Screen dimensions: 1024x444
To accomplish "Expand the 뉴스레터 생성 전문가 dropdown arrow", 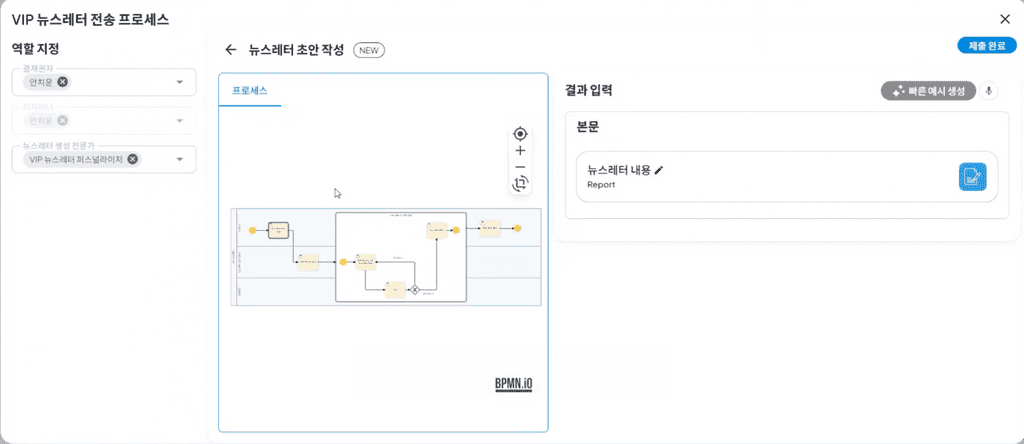I will (180, 159).
